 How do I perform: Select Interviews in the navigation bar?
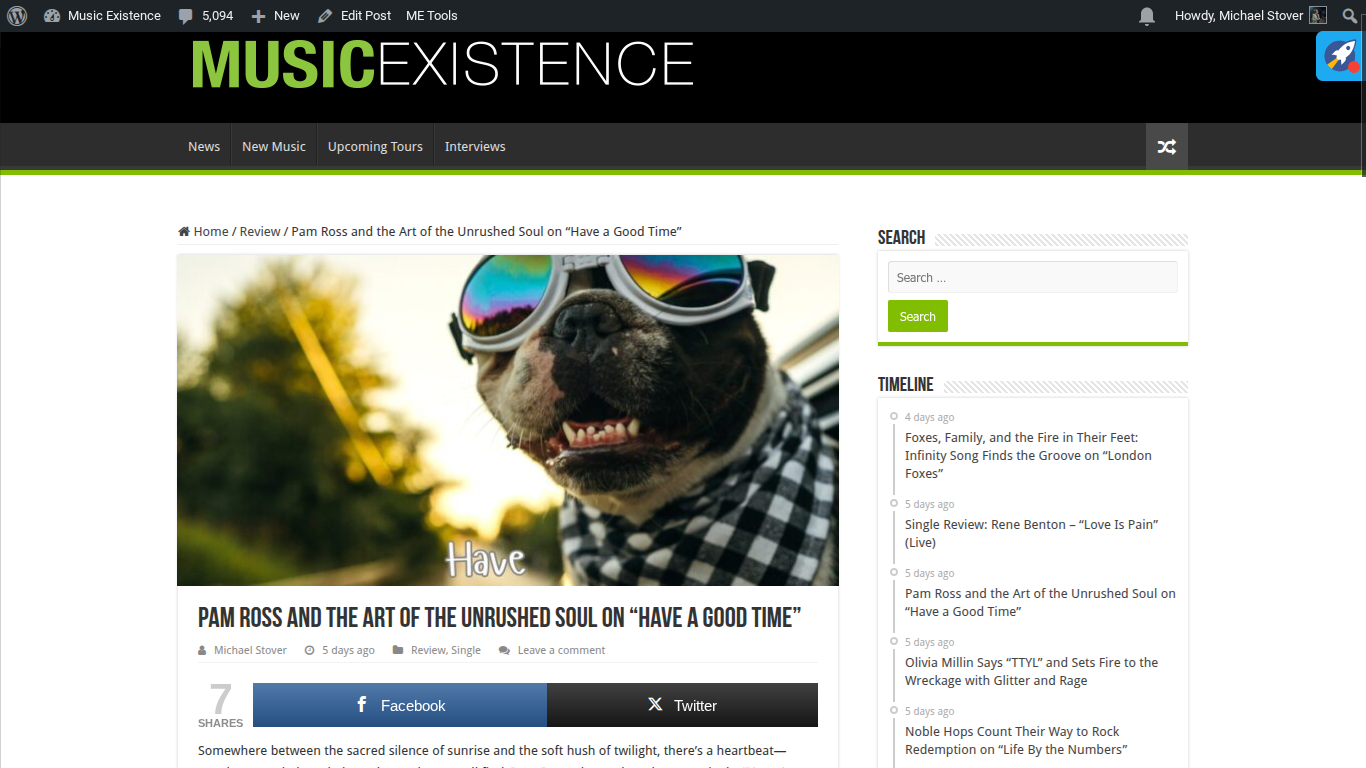click(x=475, y=146)
